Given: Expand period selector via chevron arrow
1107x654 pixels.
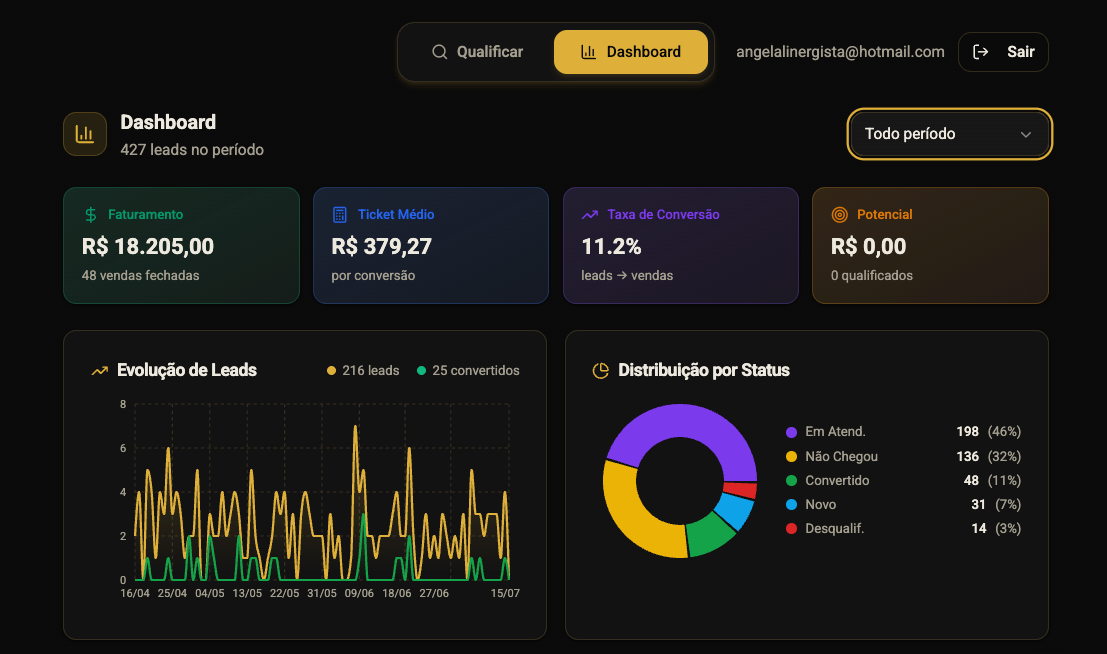Looking at the screenshot, I should 1026,134.
